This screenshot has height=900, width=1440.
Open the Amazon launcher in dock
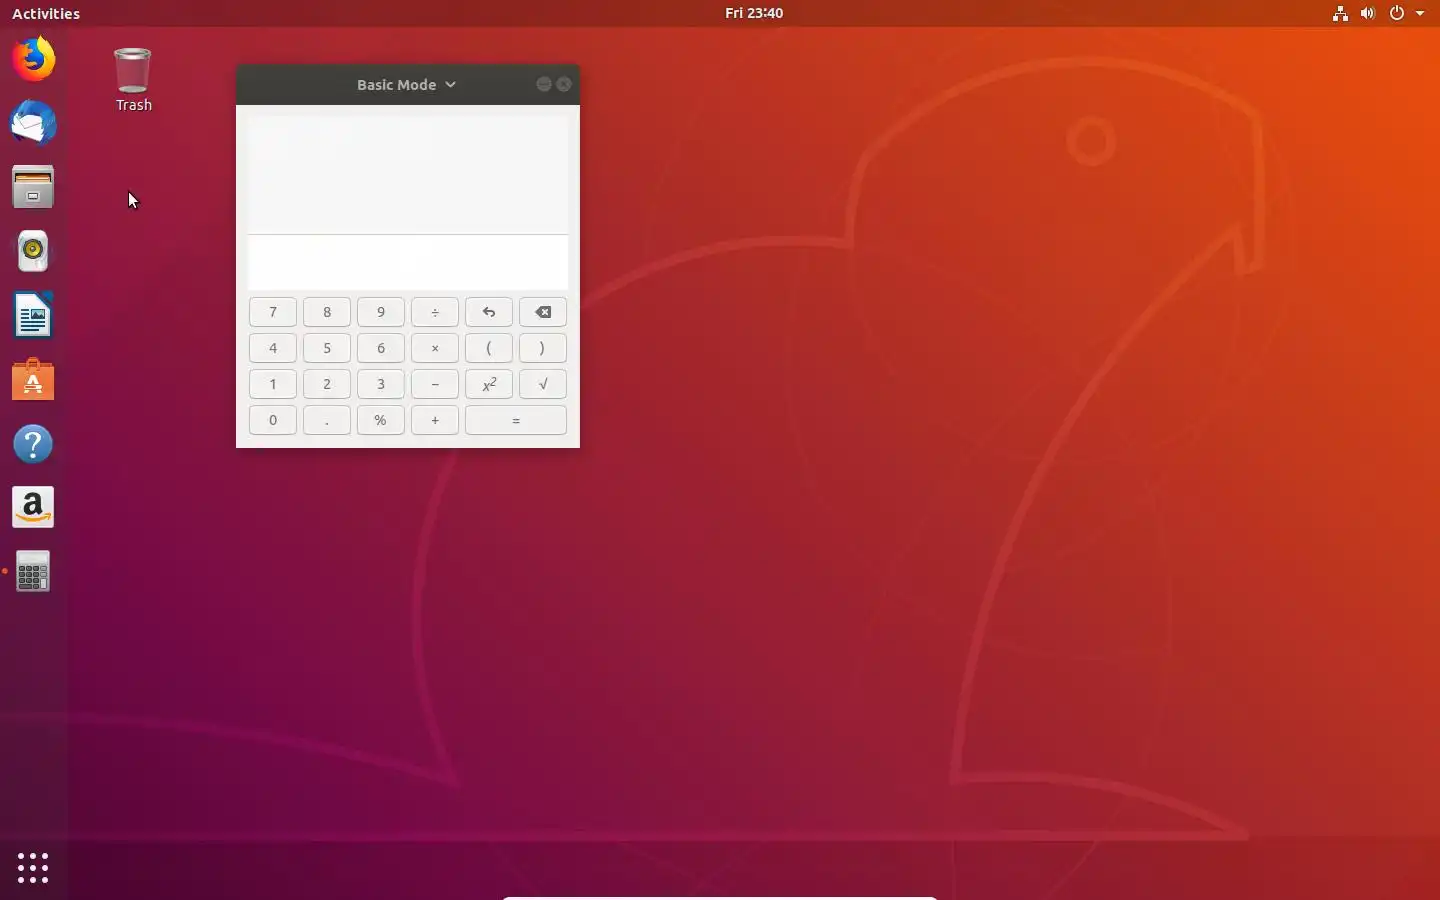[33, 508]
